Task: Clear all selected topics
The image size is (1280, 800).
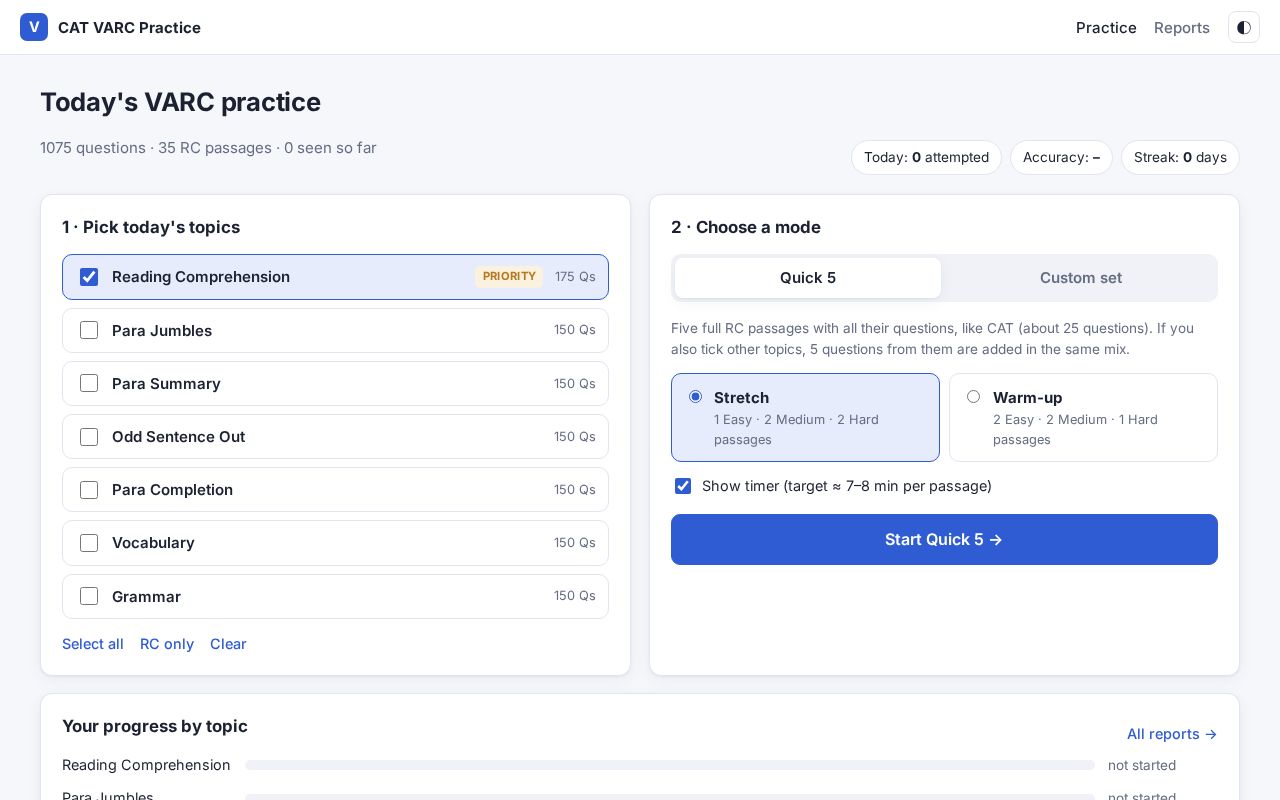Action: pyautogui.click(x=228, y=644)
